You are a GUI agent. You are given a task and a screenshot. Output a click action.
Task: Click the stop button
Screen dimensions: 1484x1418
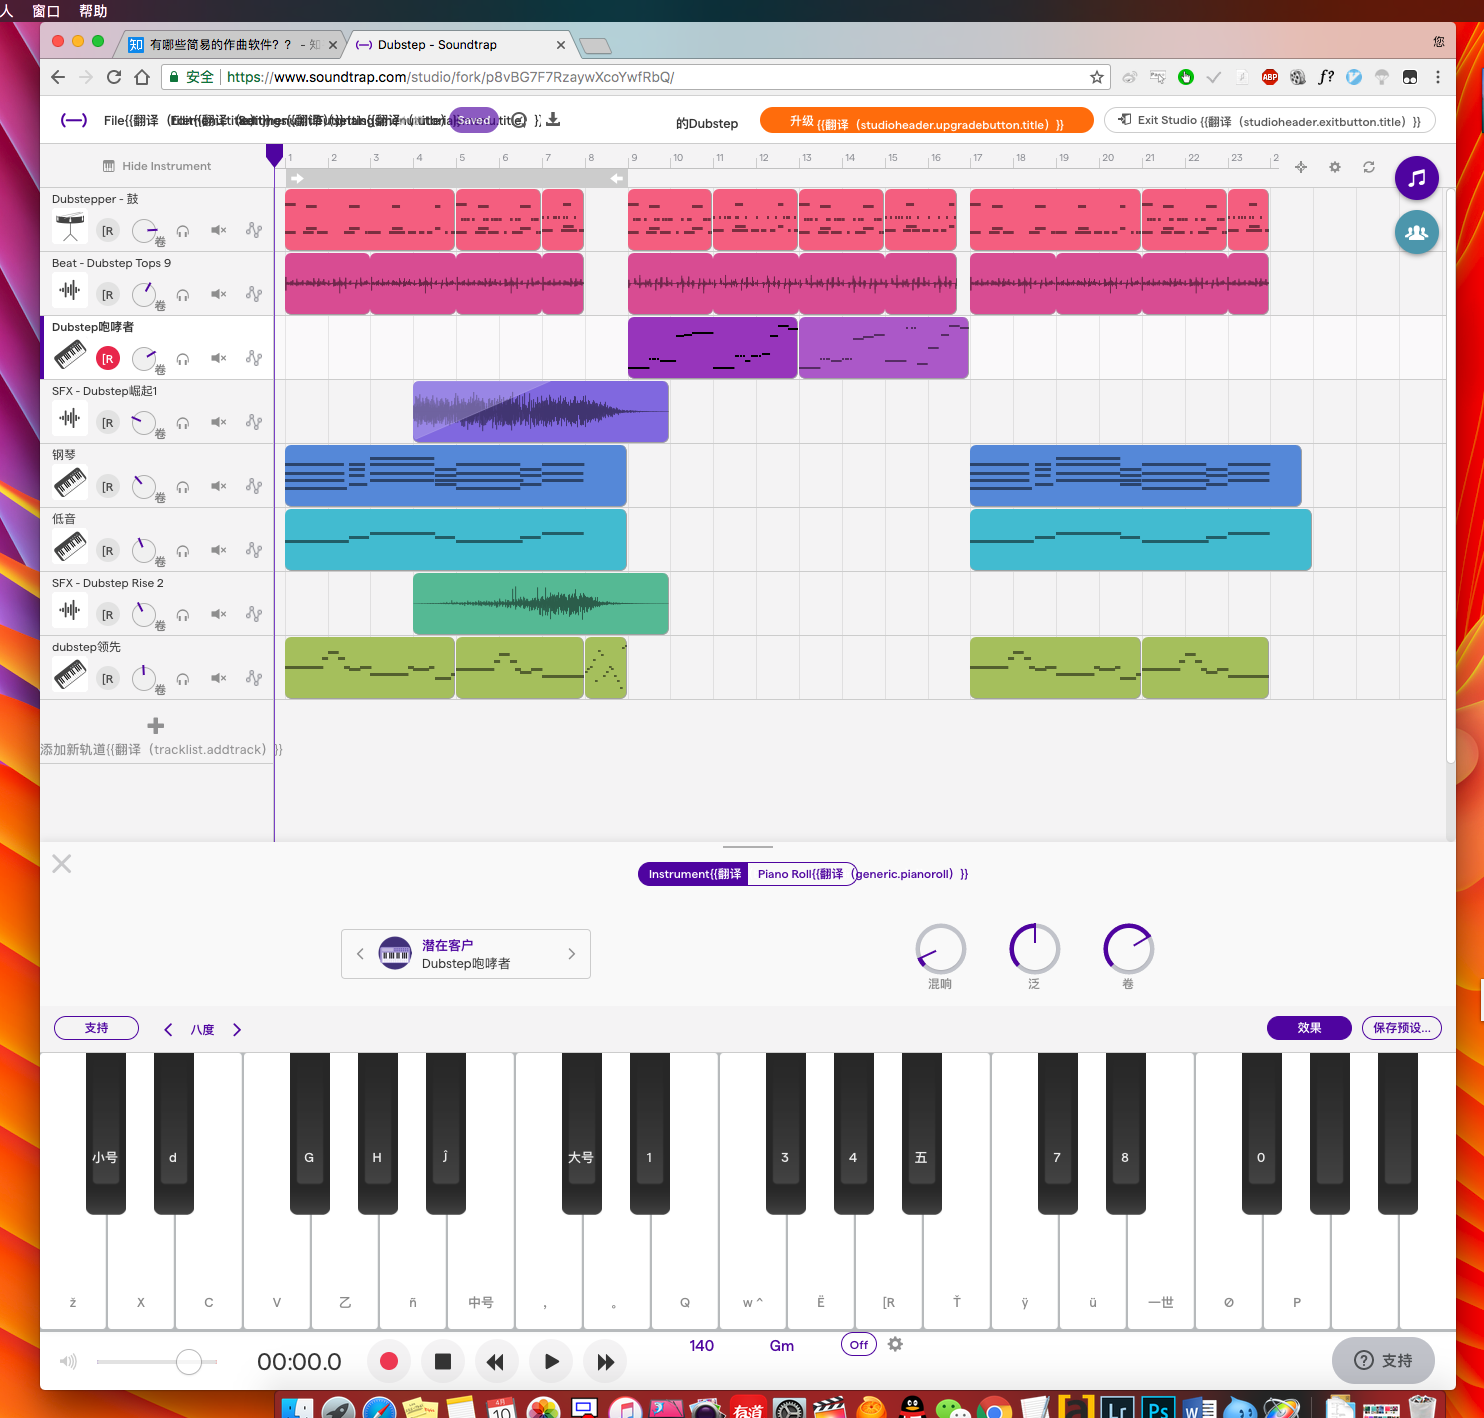[x=443, y=1361]
